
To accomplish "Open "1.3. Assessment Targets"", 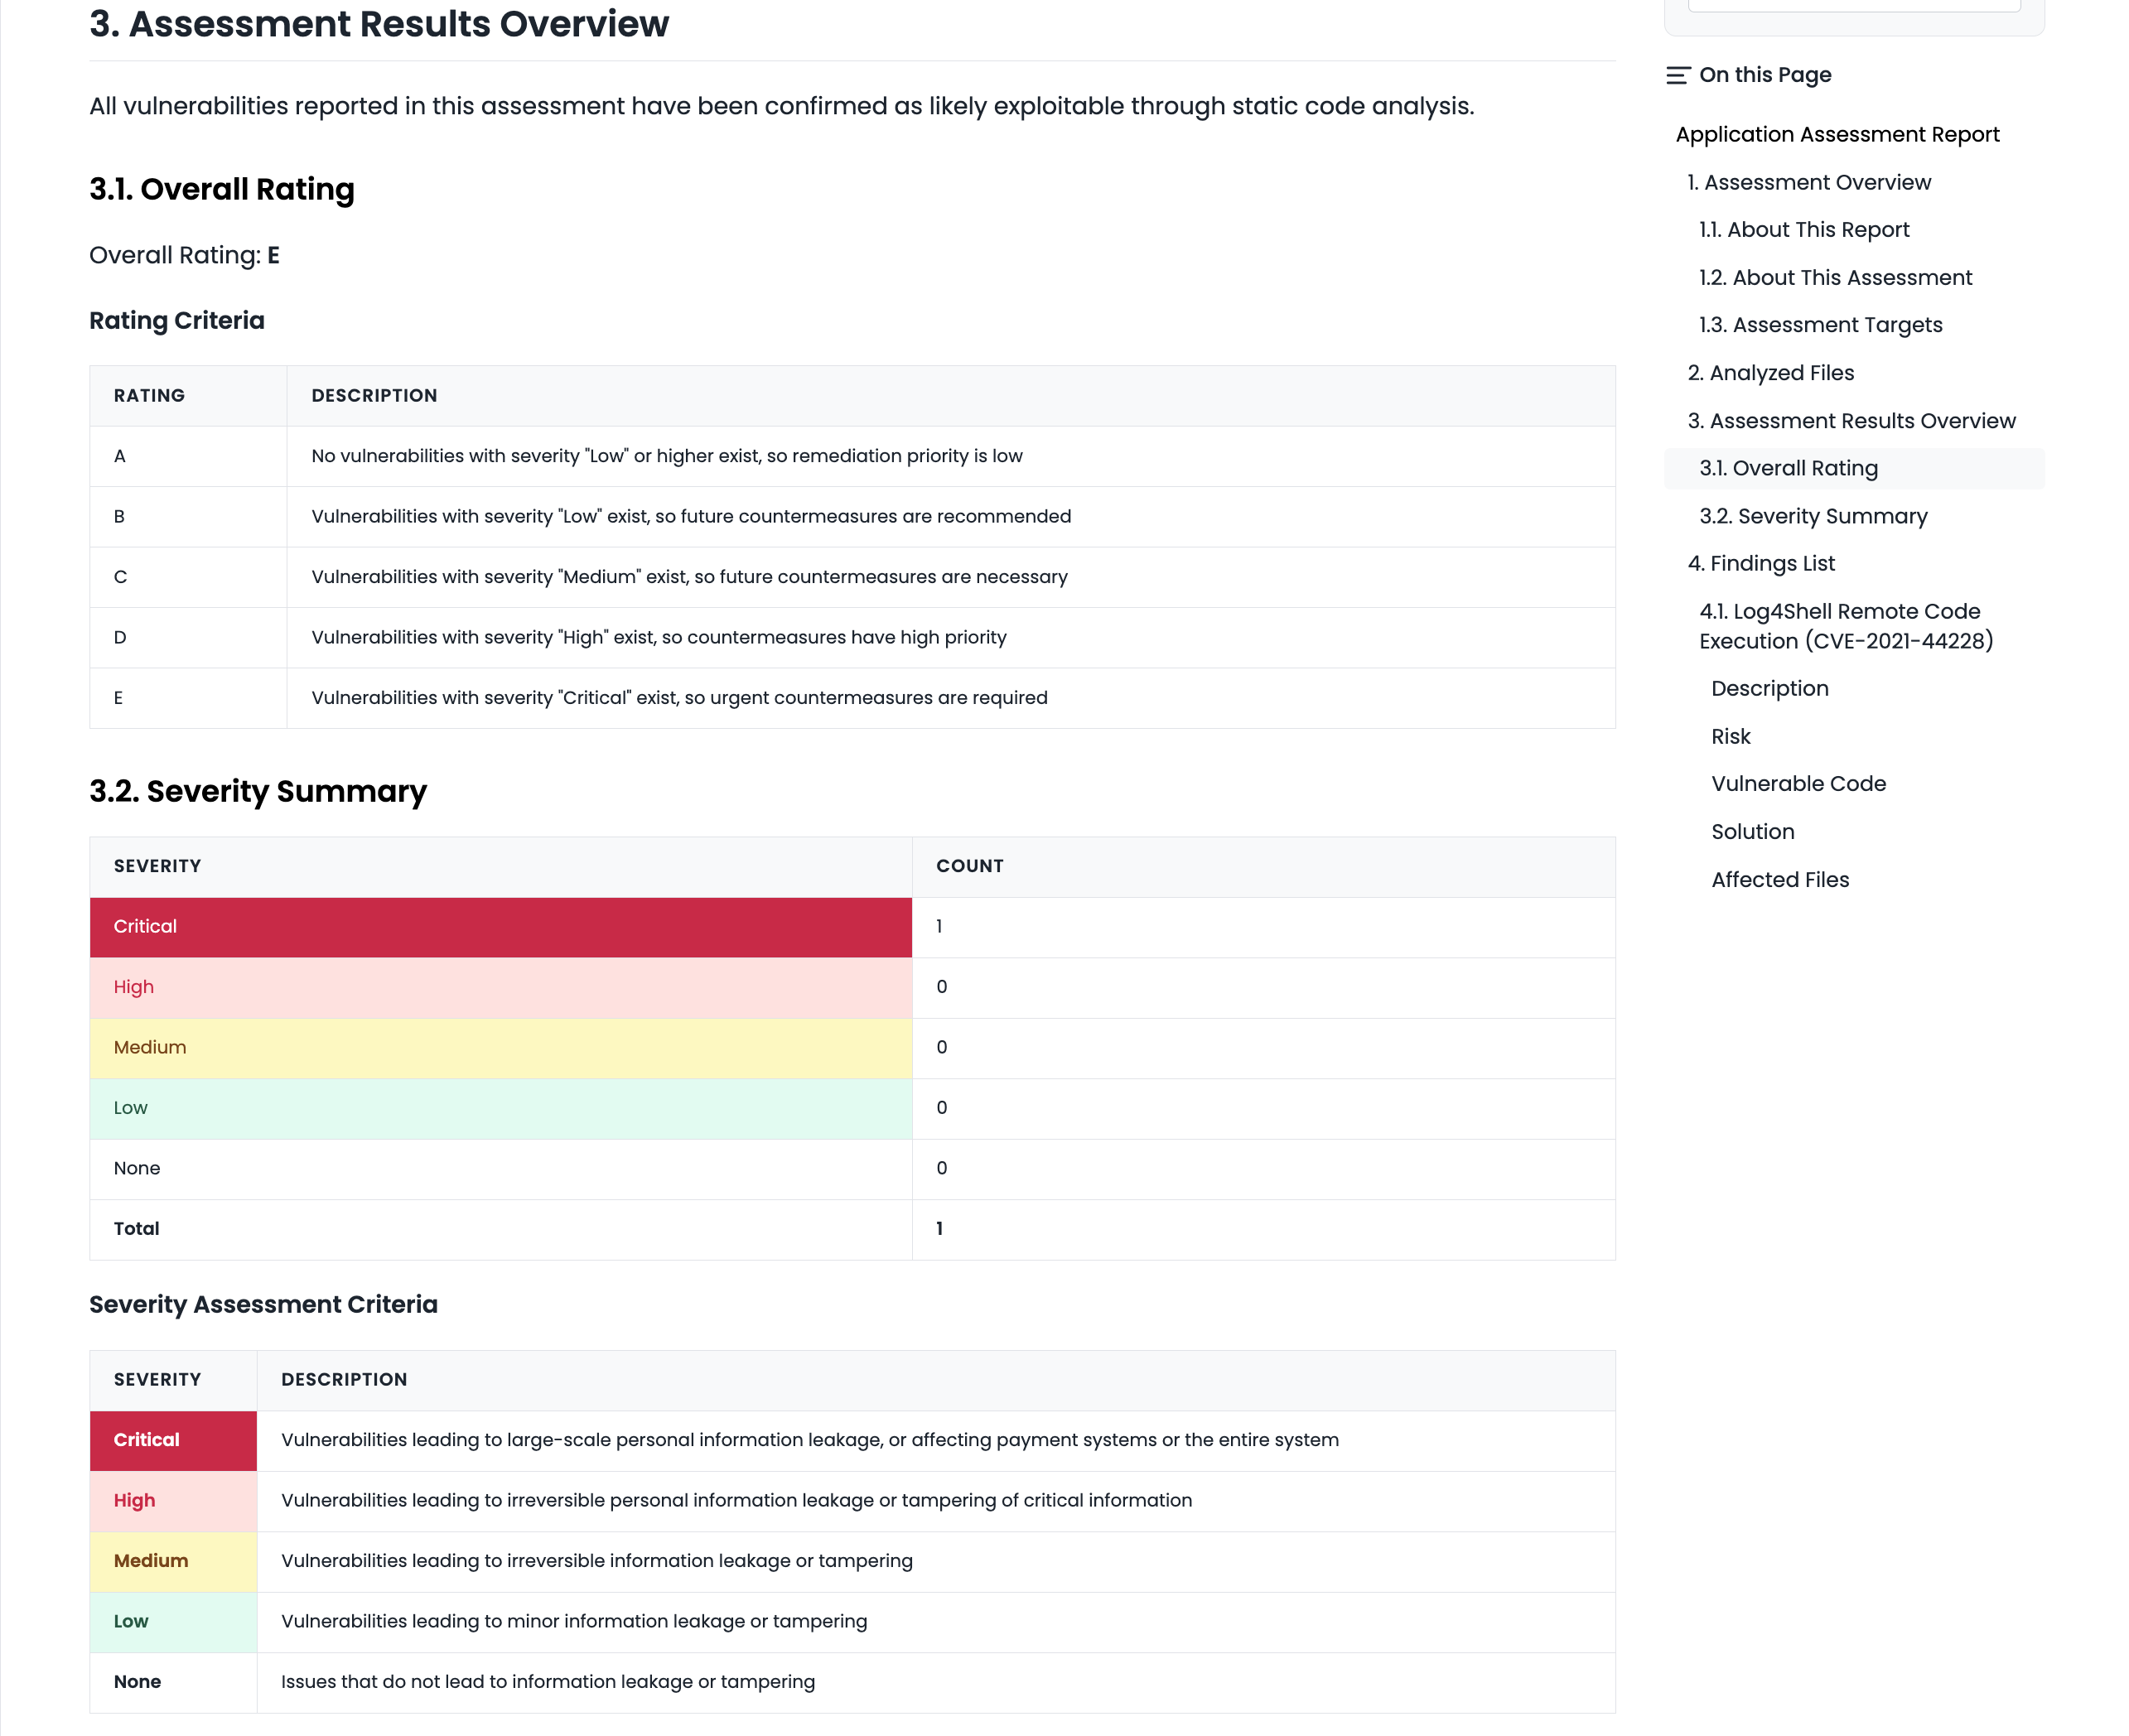I will tap(1820, 324).
